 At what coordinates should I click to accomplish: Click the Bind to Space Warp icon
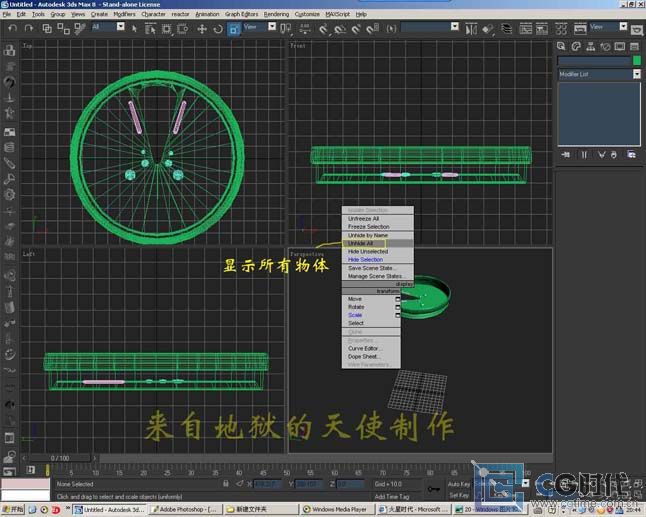pyautogui.click(x=80, y=28)
